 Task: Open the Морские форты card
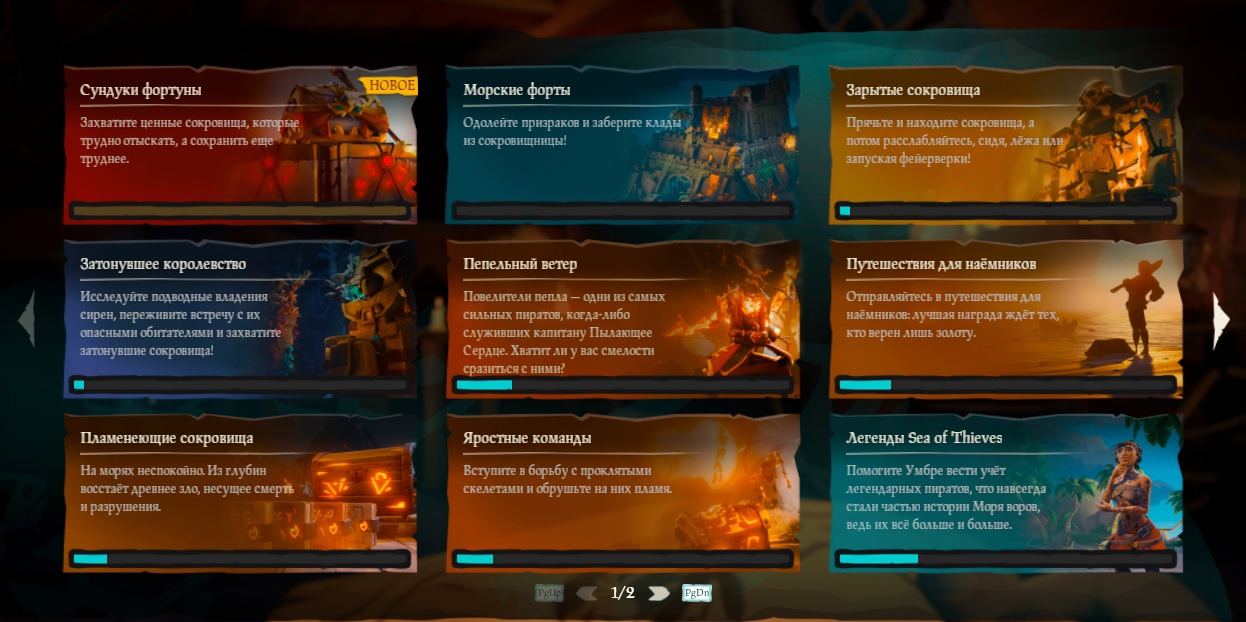pyautogui.click(x=622, y=145)
